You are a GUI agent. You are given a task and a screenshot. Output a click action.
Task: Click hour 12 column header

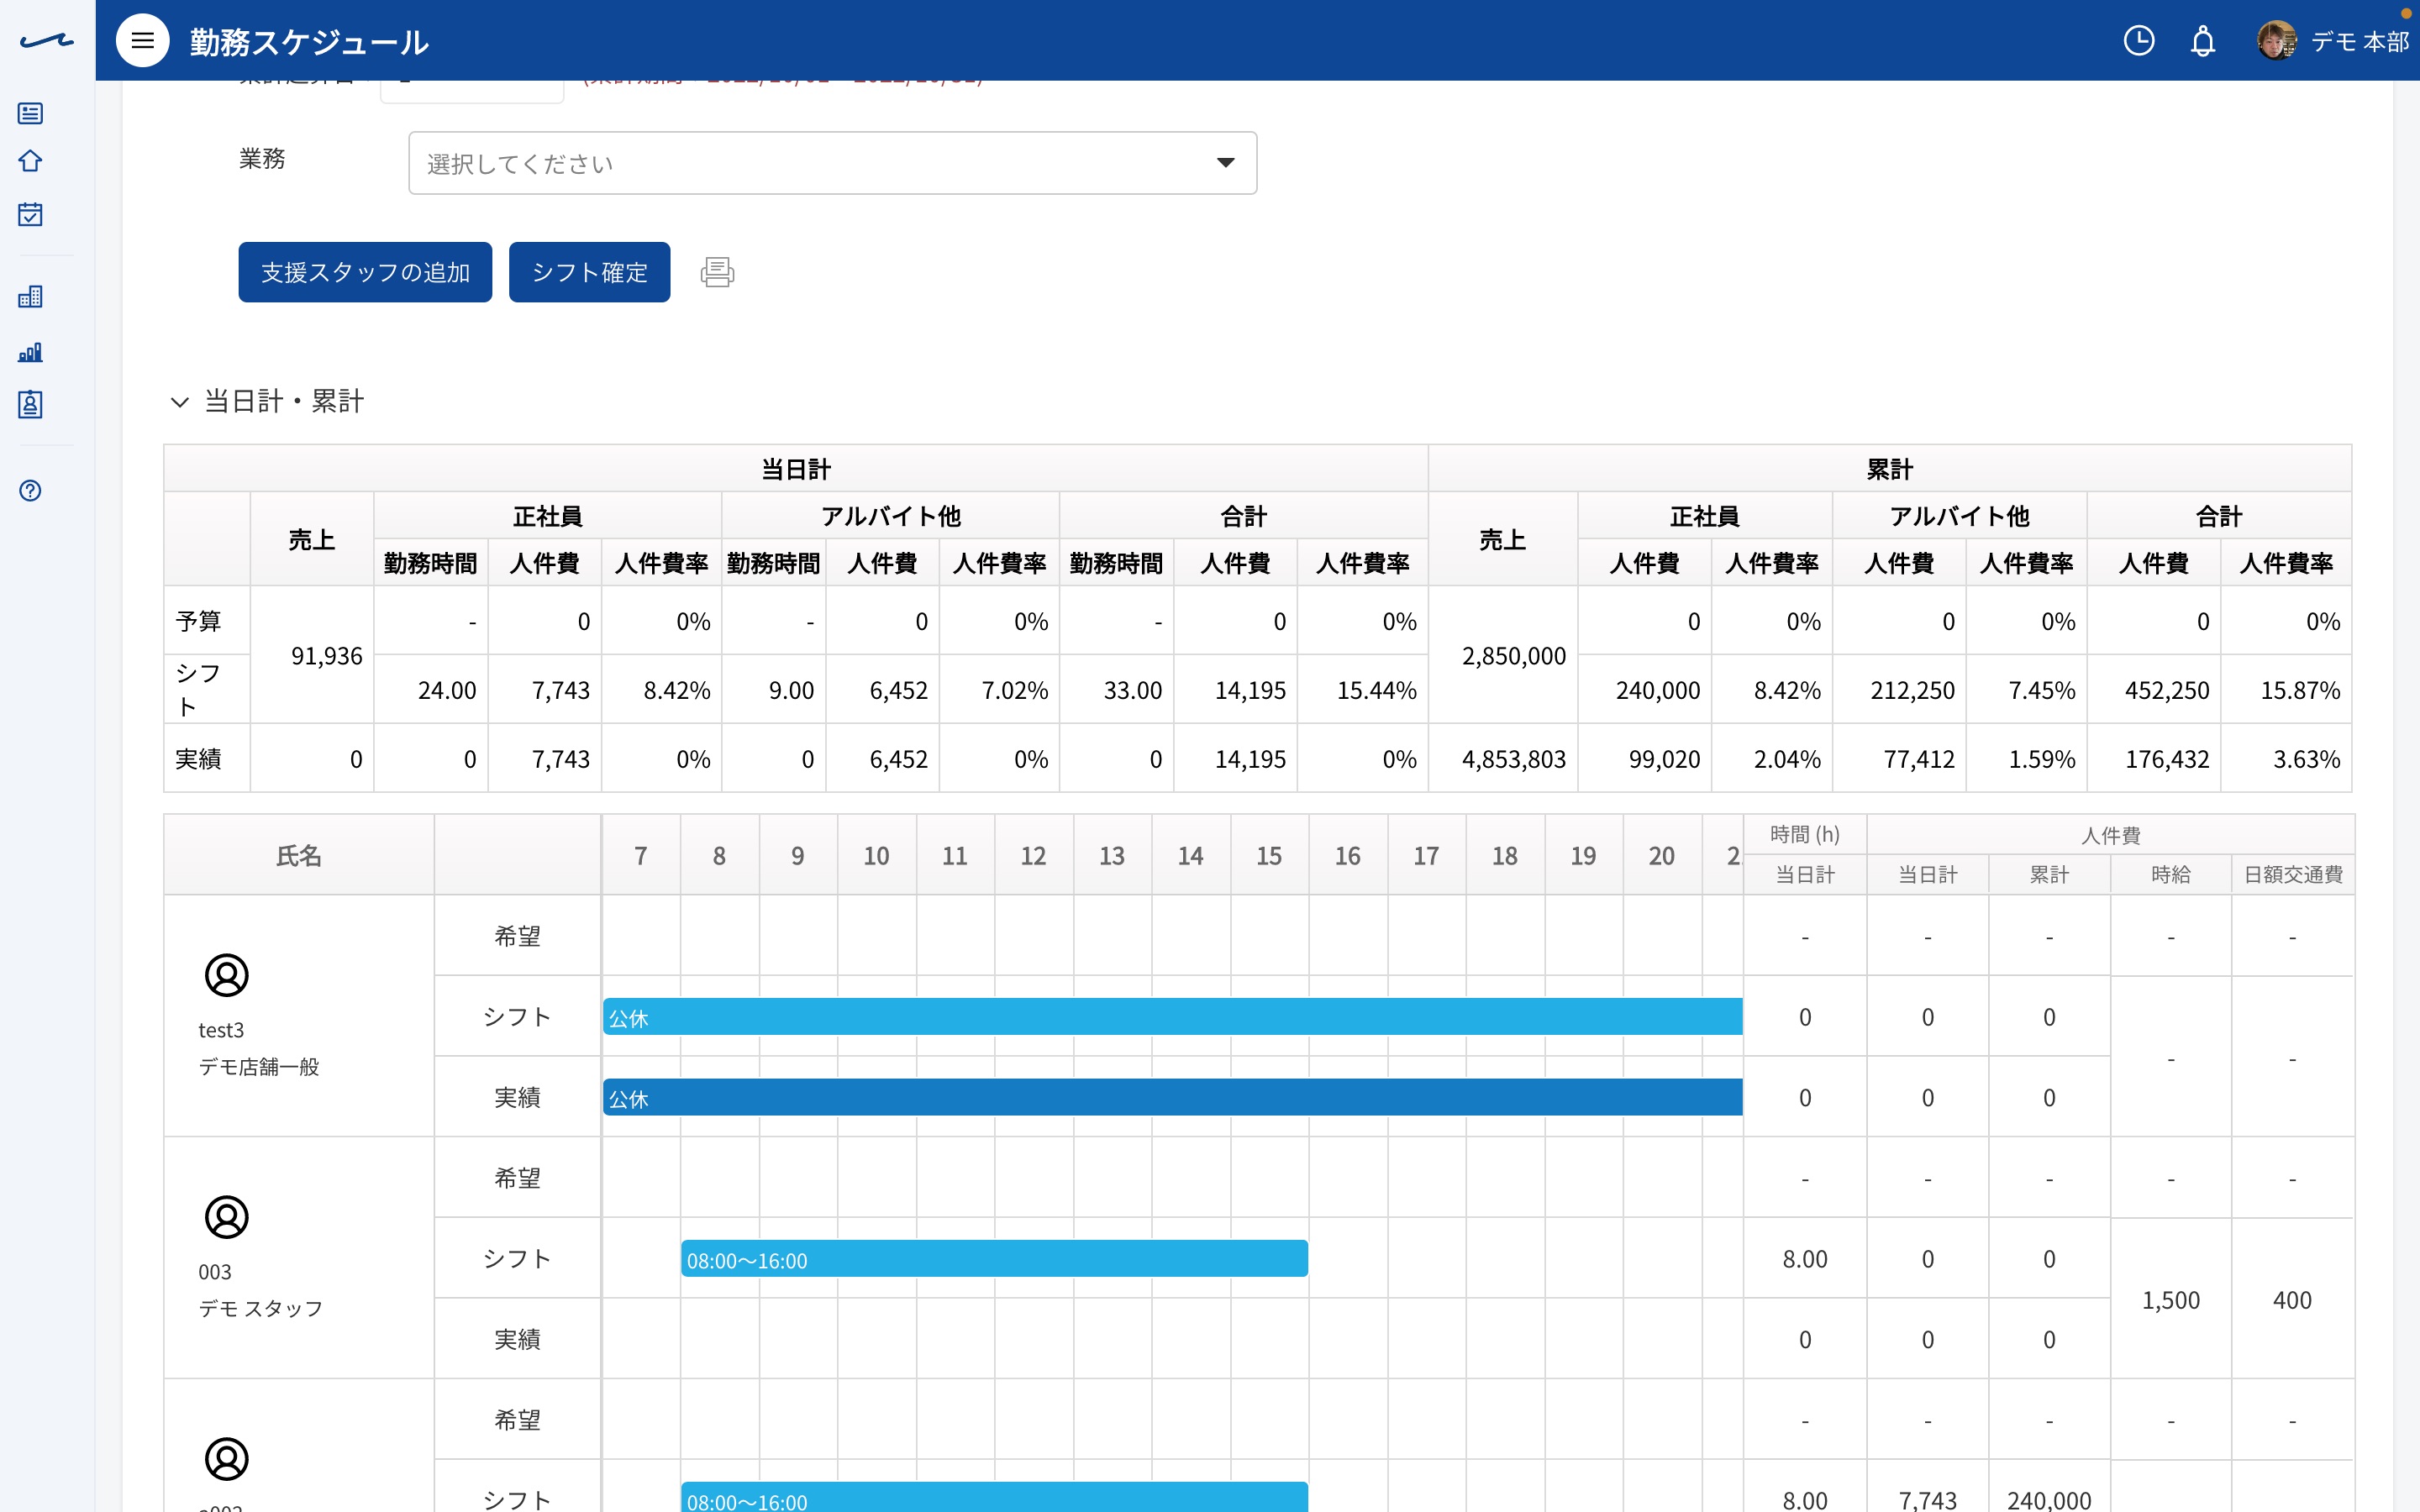(1033, 855)
